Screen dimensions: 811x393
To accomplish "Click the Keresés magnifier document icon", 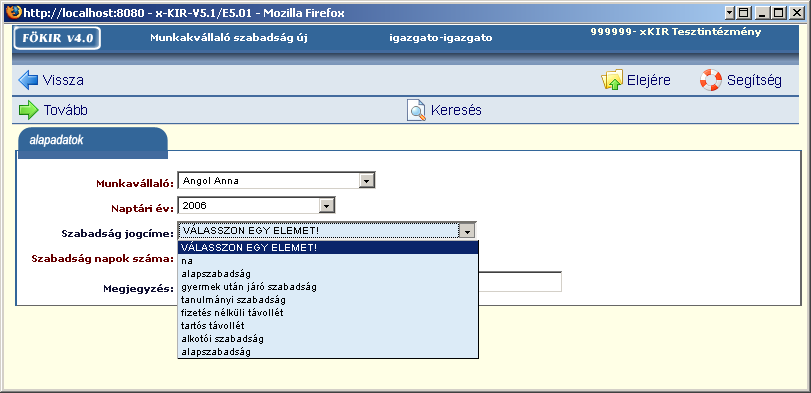I will (x=416, y=110).
